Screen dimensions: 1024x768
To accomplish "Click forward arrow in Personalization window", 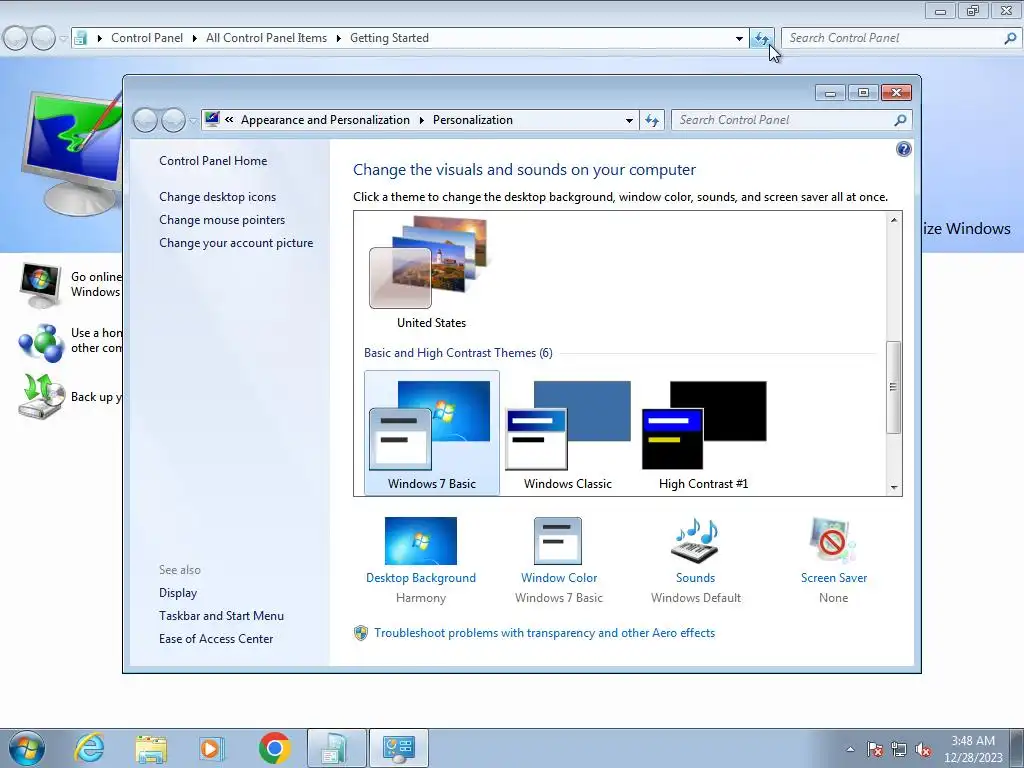I will click(173, 120).
